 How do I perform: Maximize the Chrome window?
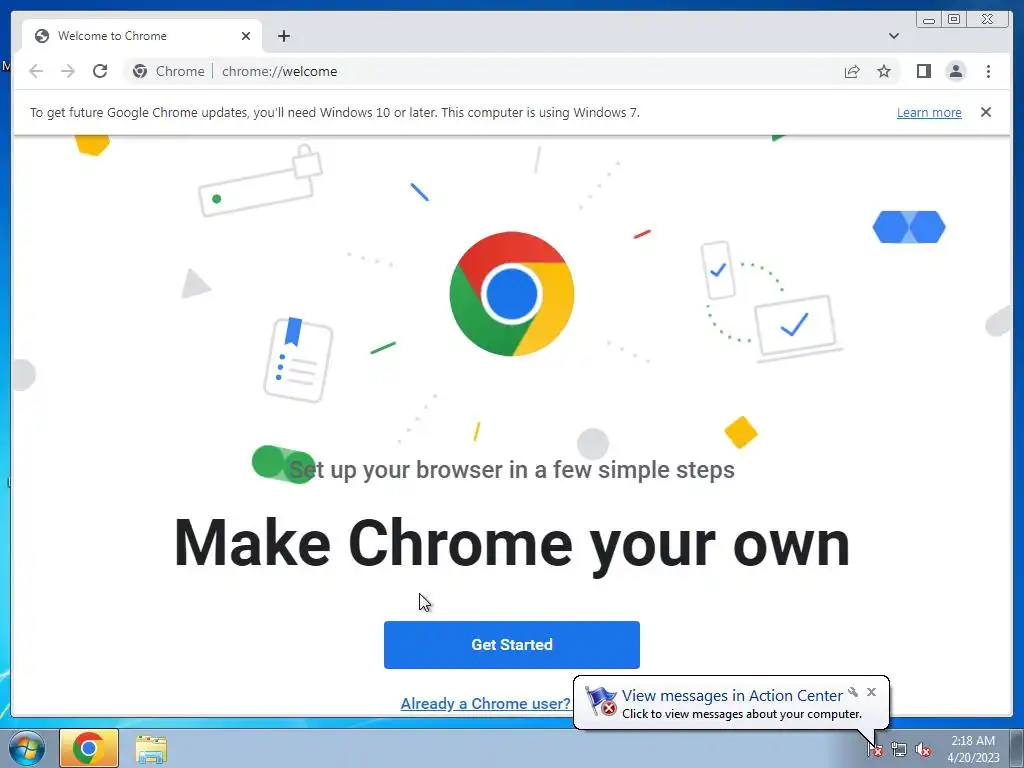point(953,20)
